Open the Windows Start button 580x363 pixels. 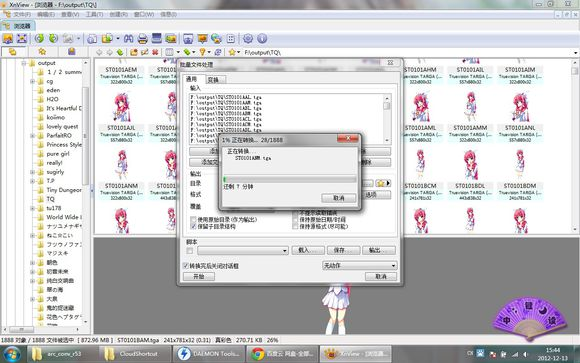(12, 354)
